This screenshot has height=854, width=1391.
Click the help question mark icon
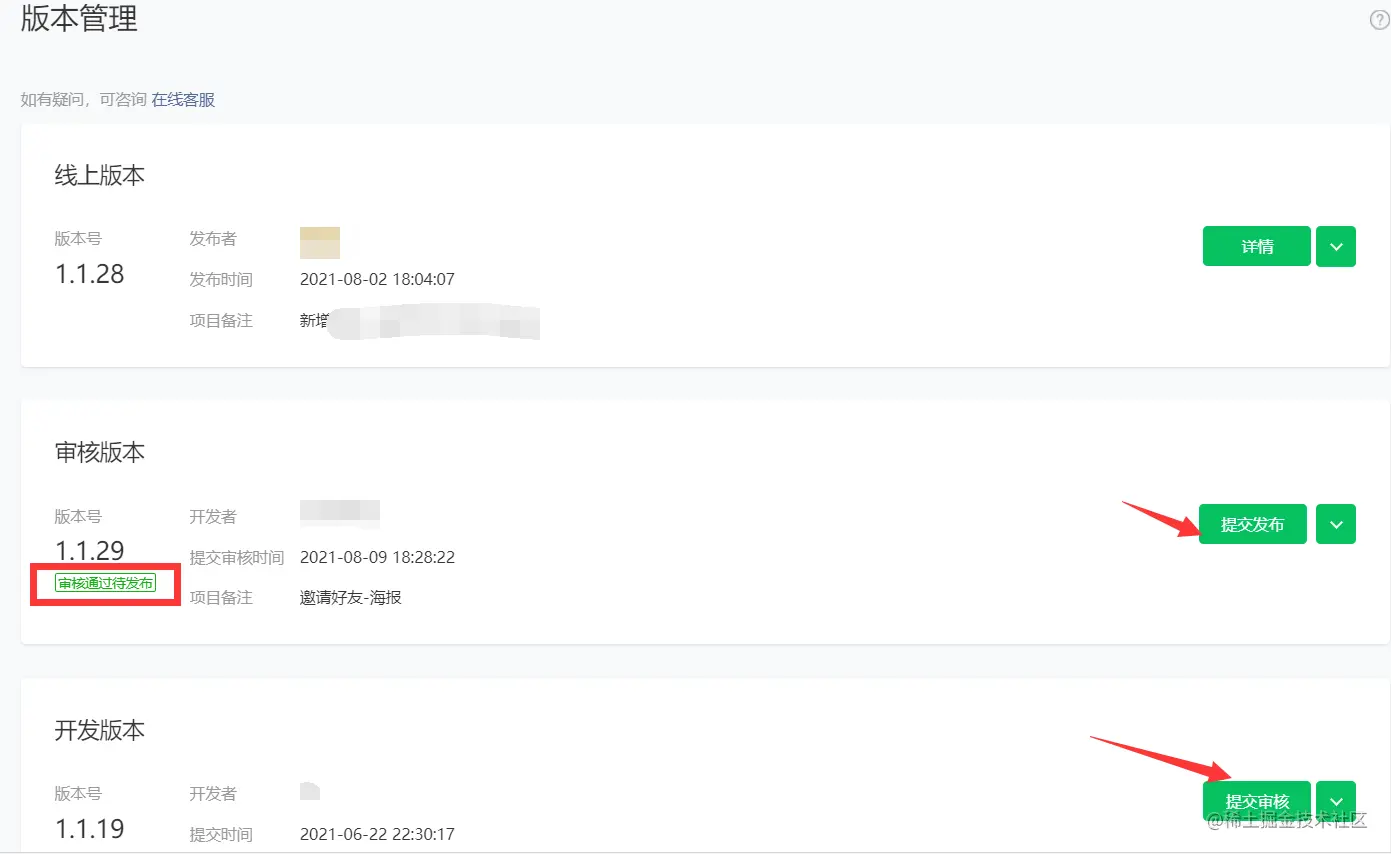(x=1379, y=20)
